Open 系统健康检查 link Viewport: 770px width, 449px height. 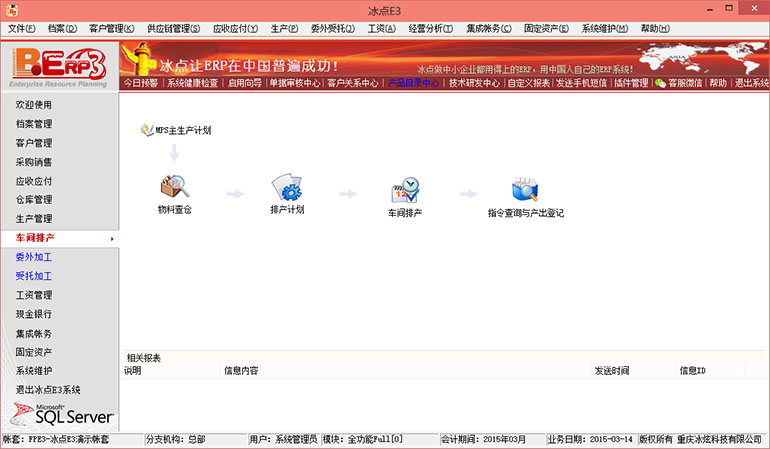coord(192,83)
